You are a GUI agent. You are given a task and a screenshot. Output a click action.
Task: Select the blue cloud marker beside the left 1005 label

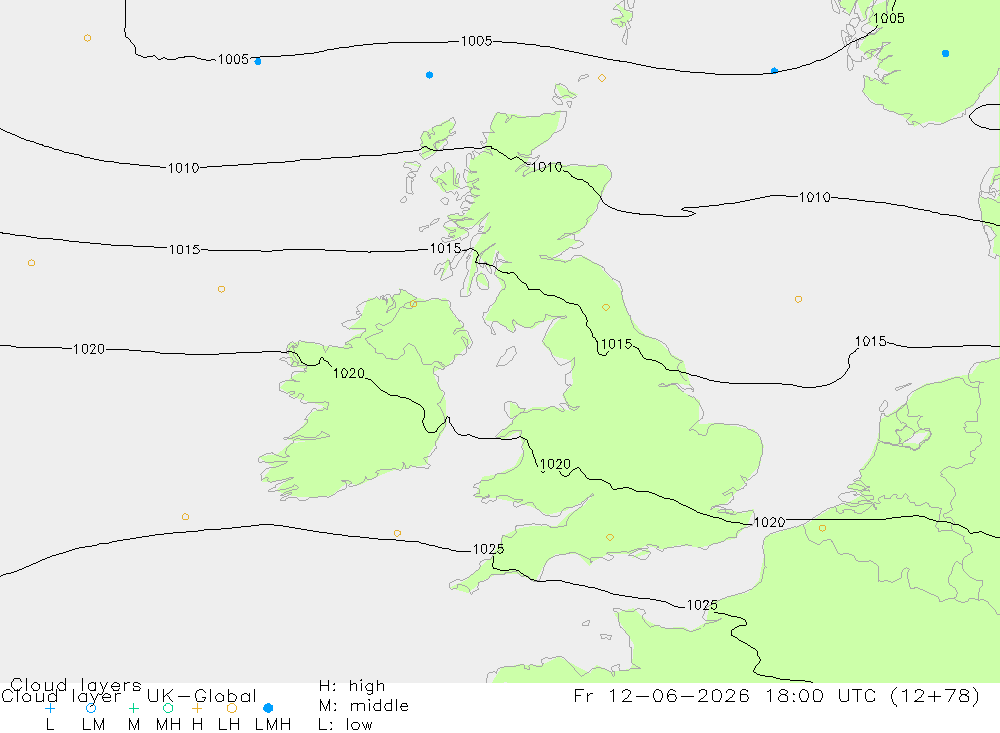(x=258, y=62)
